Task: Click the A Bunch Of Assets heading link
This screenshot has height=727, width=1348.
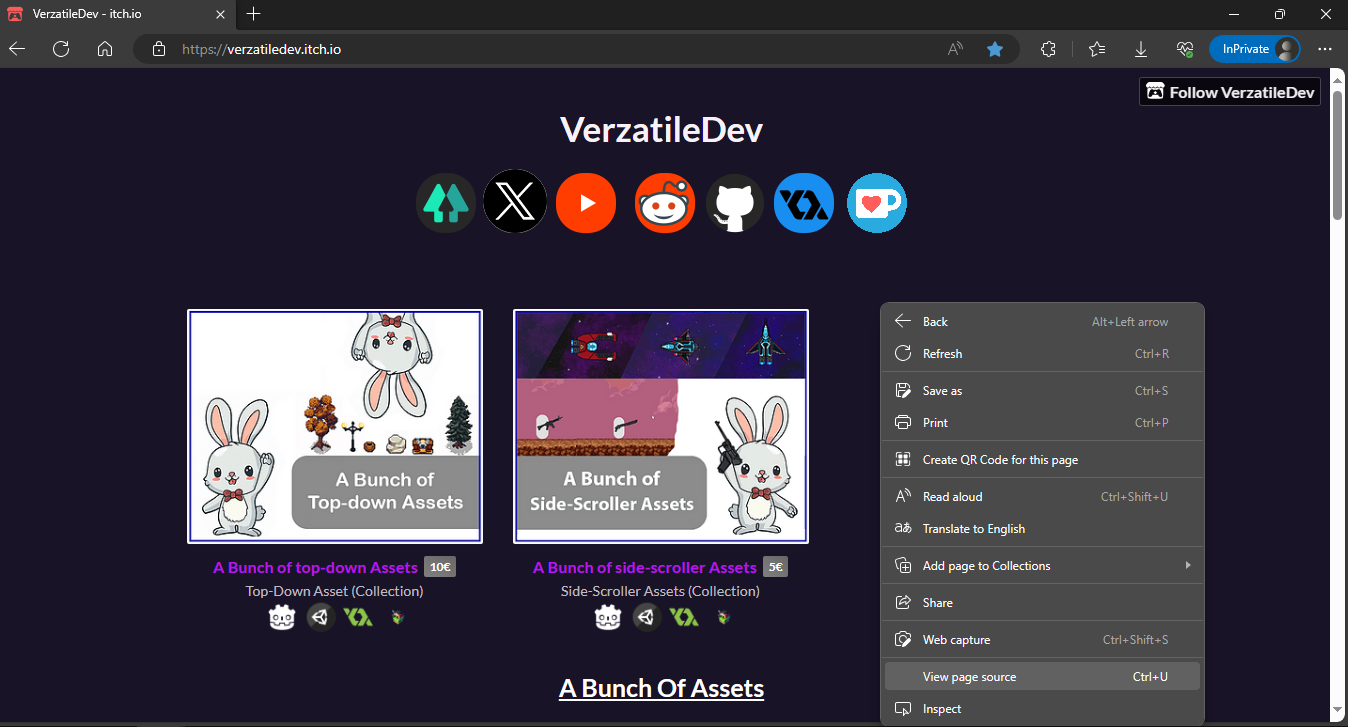Action: point(661,688)
